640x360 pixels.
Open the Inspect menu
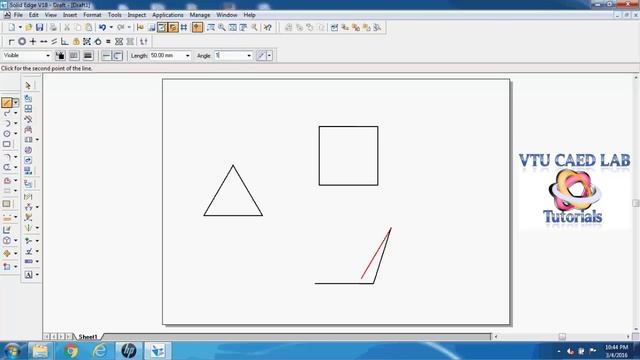click(137, 15)
